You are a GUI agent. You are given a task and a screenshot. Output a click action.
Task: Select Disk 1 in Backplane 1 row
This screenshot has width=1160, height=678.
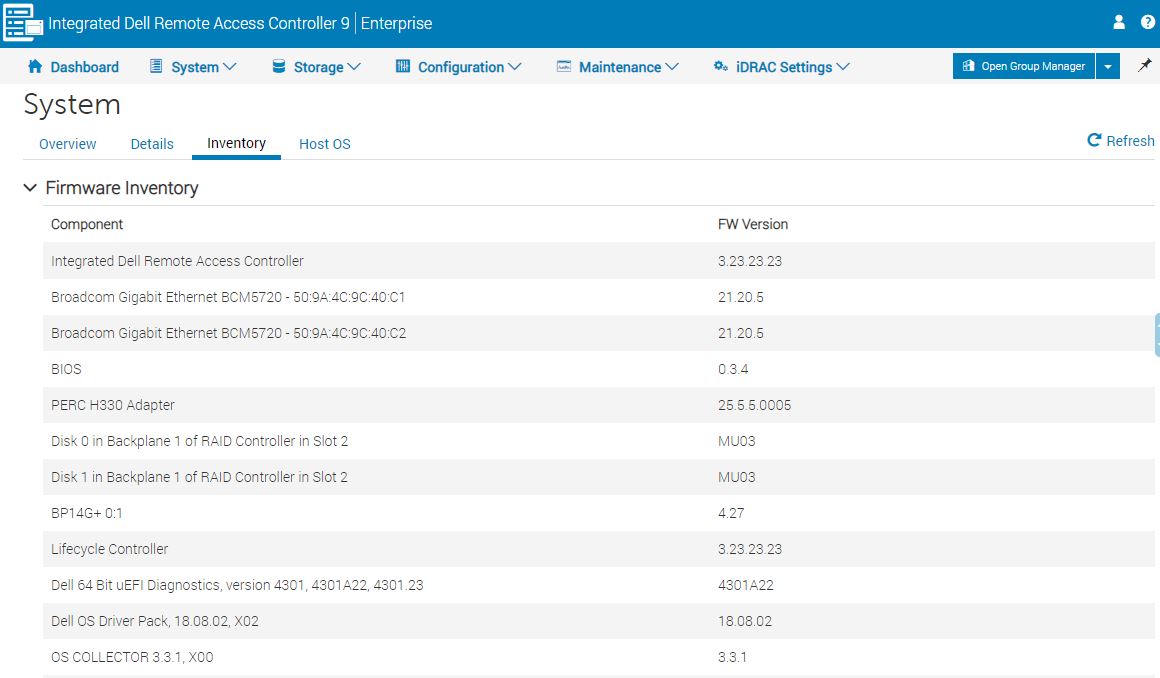point(598,477)
